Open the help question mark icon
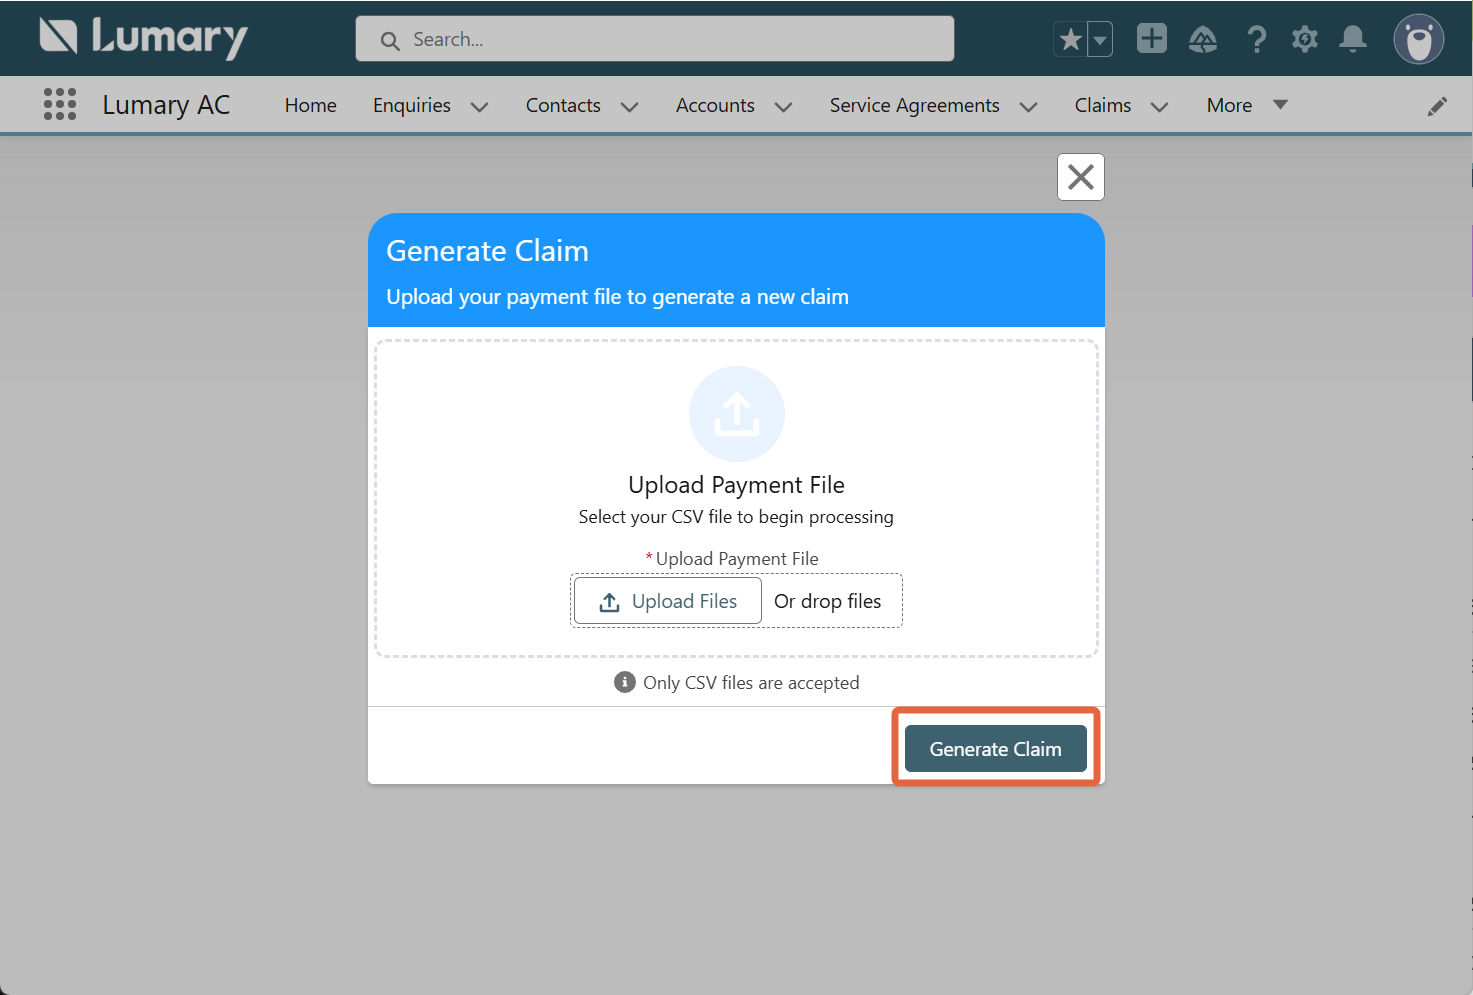This screenshot has width=1473, height=995. click(1256, 40)
